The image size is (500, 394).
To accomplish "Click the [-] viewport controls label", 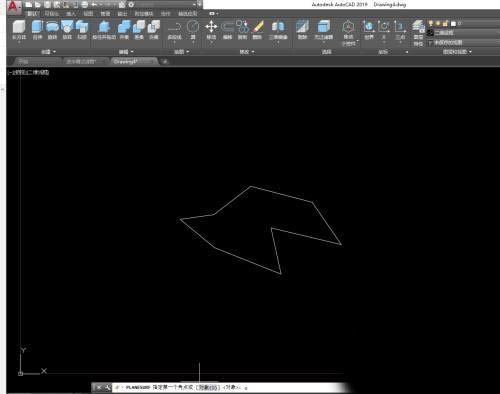I will [10, 72].
